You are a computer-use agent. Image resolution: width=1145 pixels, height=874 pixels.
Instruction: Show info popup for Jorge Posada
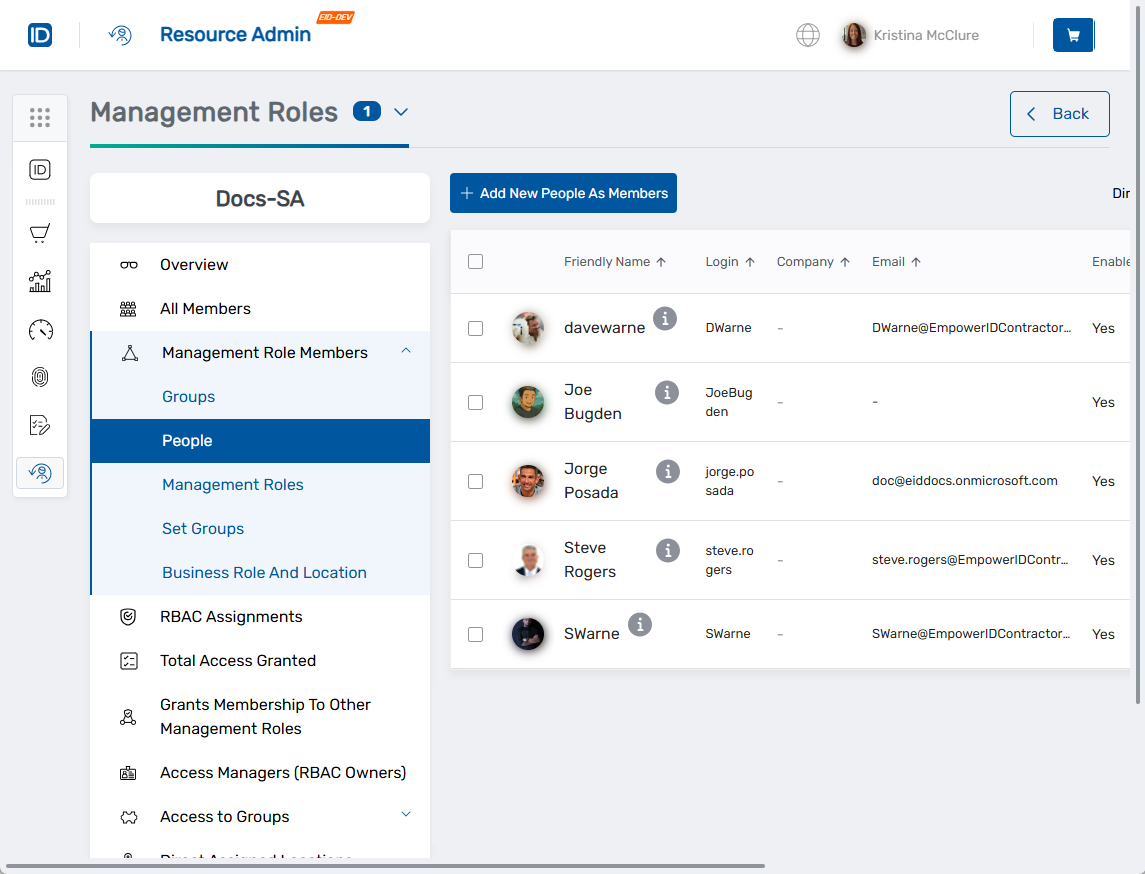(667, 471)
